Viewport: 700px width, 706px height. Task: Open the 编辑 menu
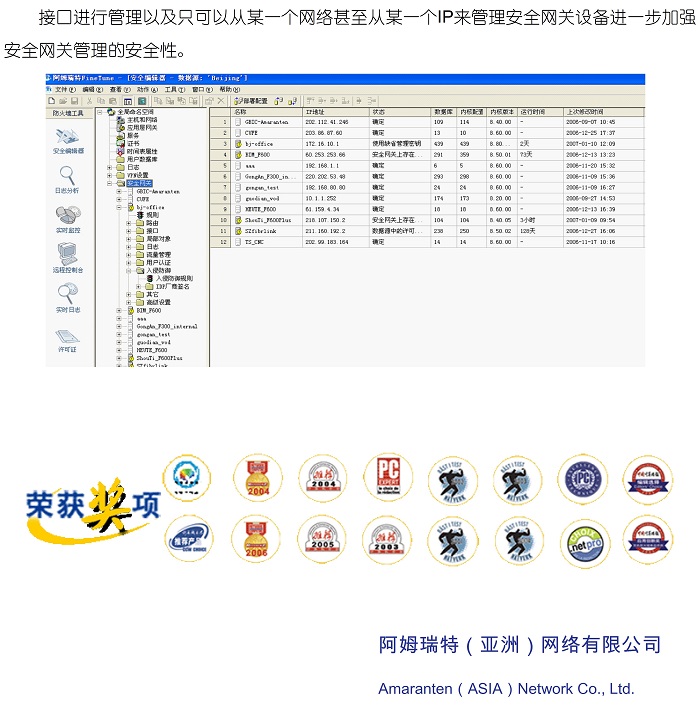tap(93, 90)
